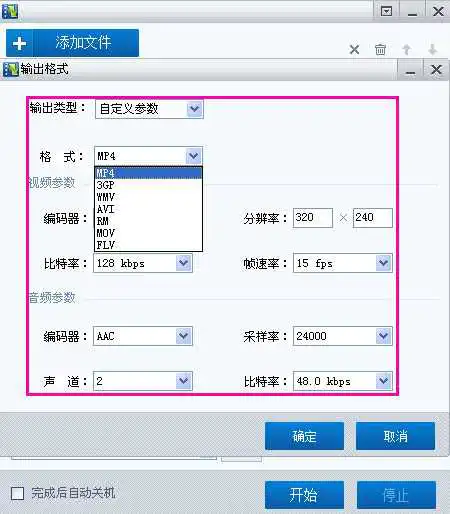Click the move up arrow icon
The image size is (450, 514).
click(x=406, y=50)
